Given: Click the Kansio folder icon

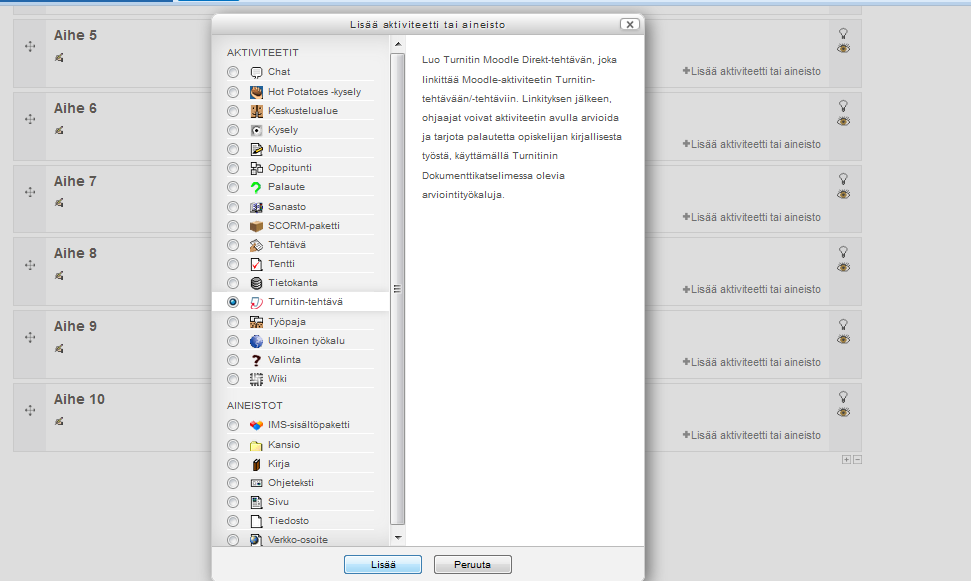Looking at the screenshot, I should (256, 445).
